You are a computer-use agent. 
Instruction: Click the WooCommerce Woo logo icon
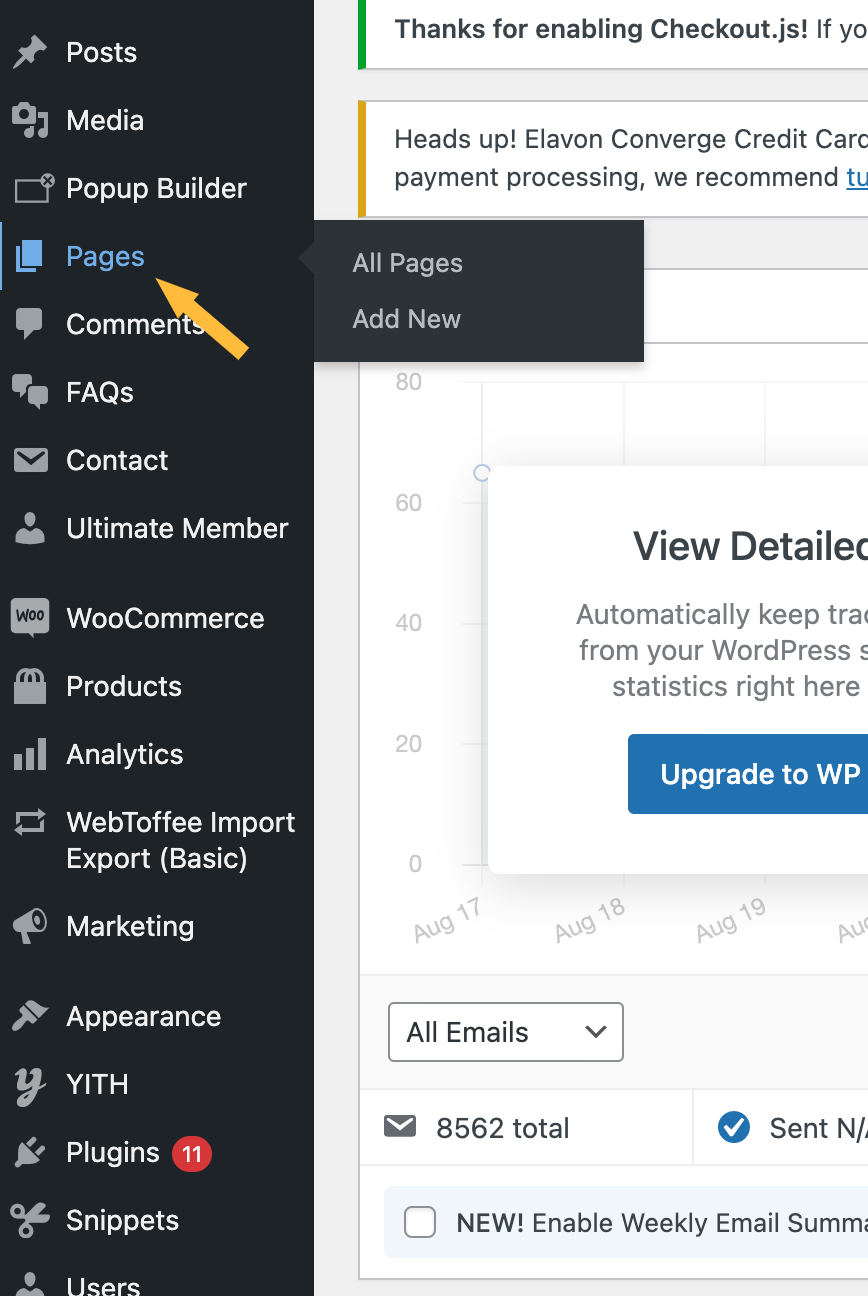tap(30, 617)
